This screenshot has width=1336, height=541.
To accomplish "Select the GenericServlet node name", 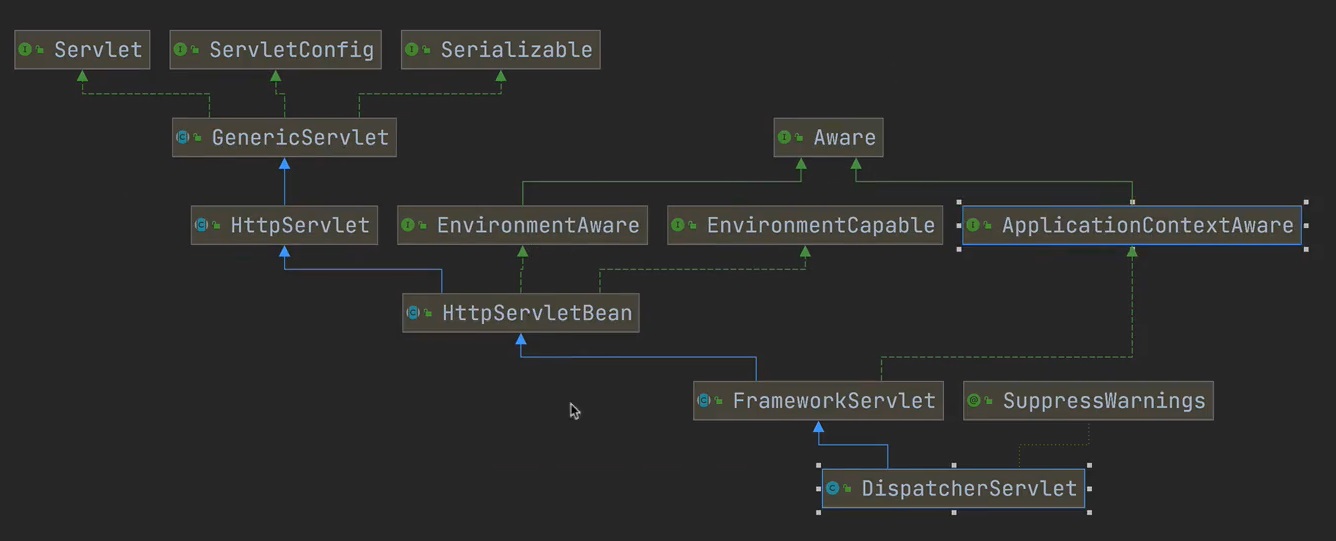I will click(300, 137).
